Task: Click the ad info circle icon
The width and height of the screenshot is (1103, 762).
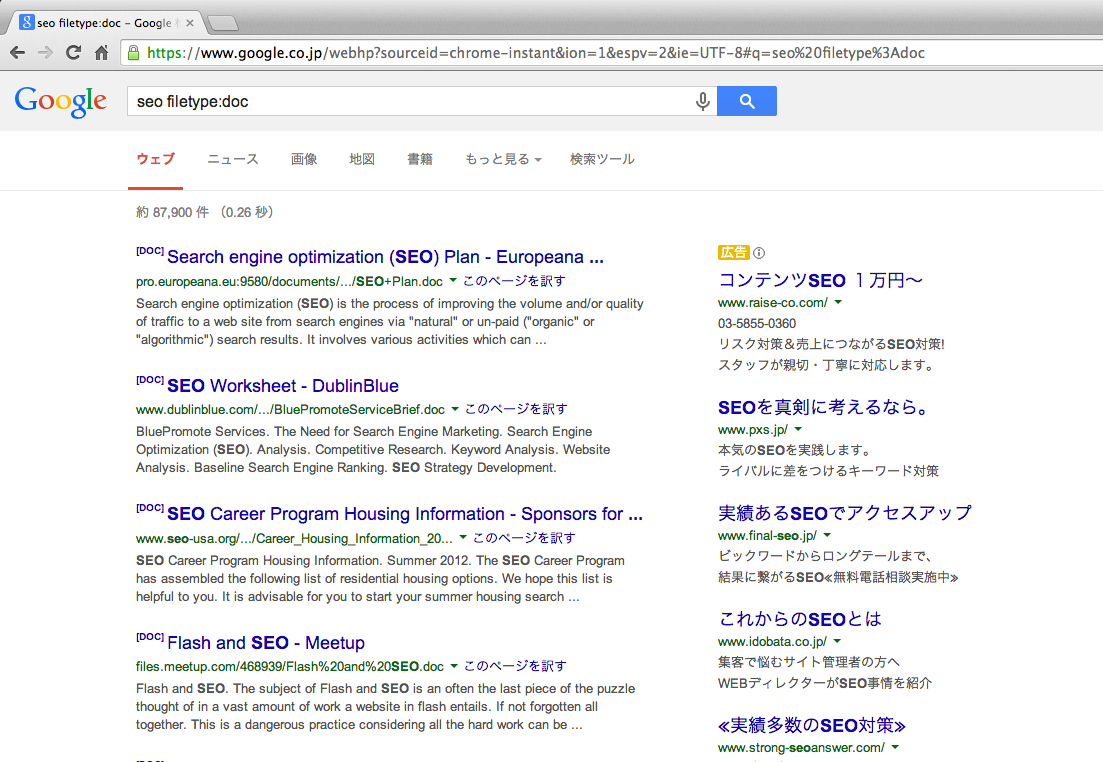Action: (759, 253)
